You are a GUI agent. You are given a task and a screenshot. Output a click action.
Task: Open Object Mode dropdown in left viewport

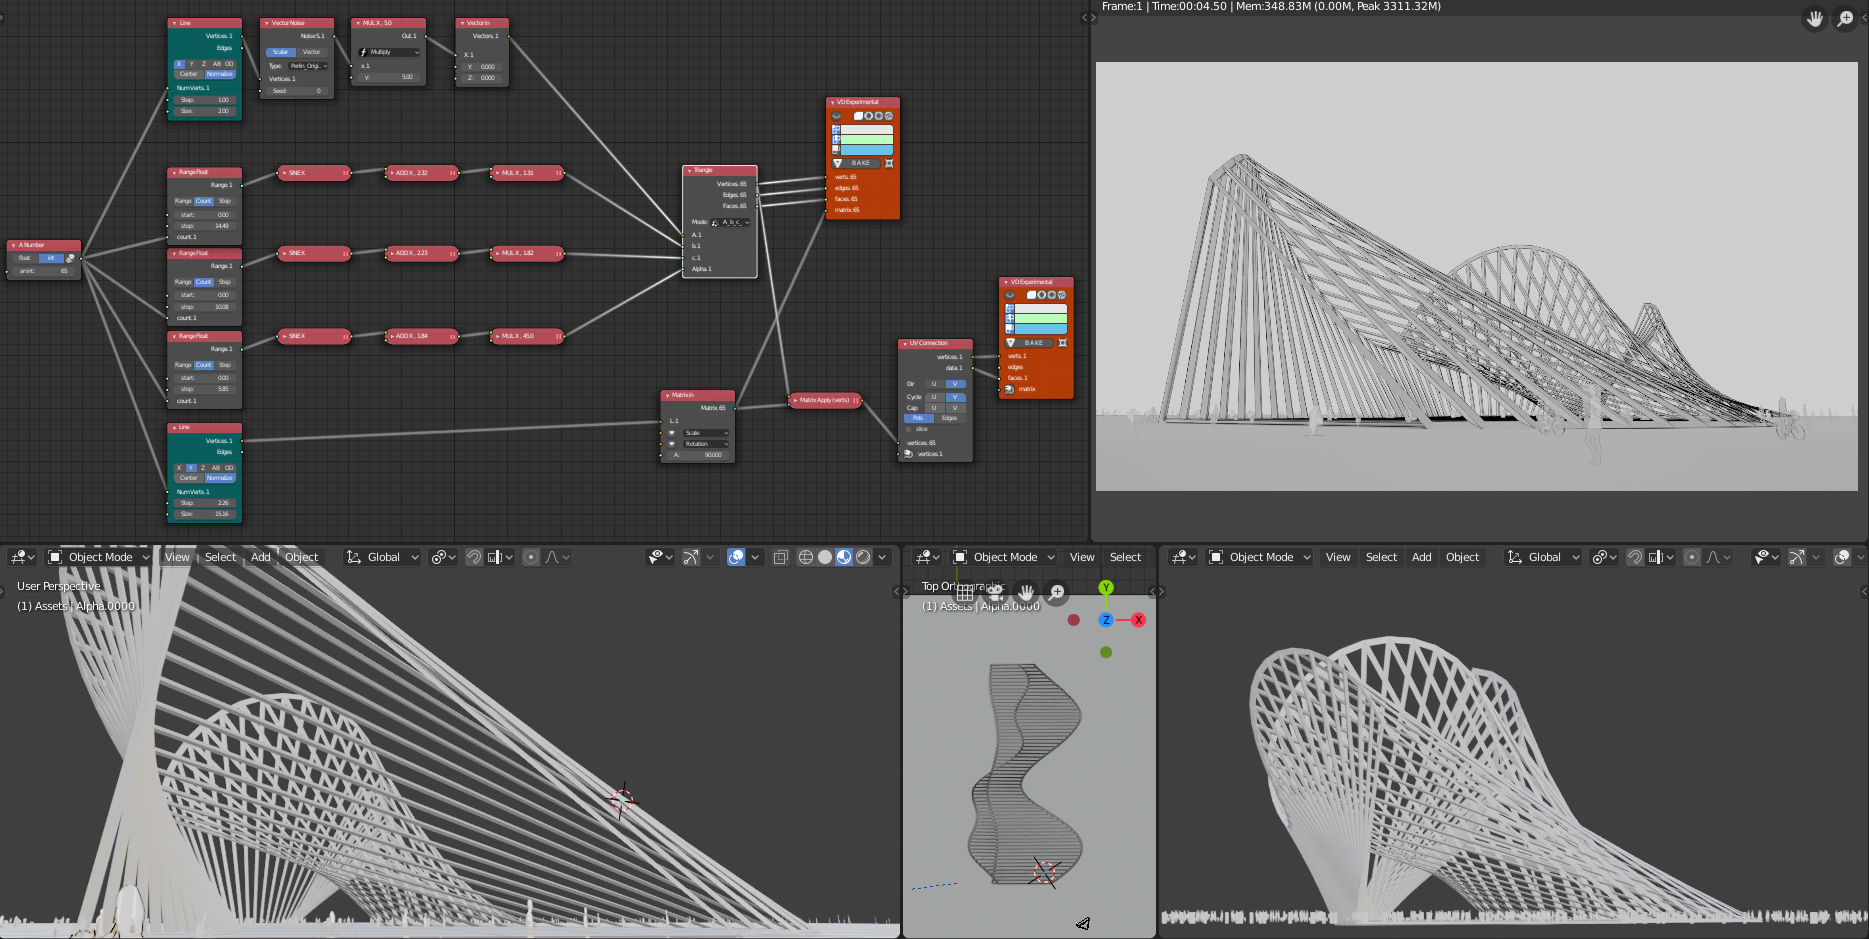point(98,557)
